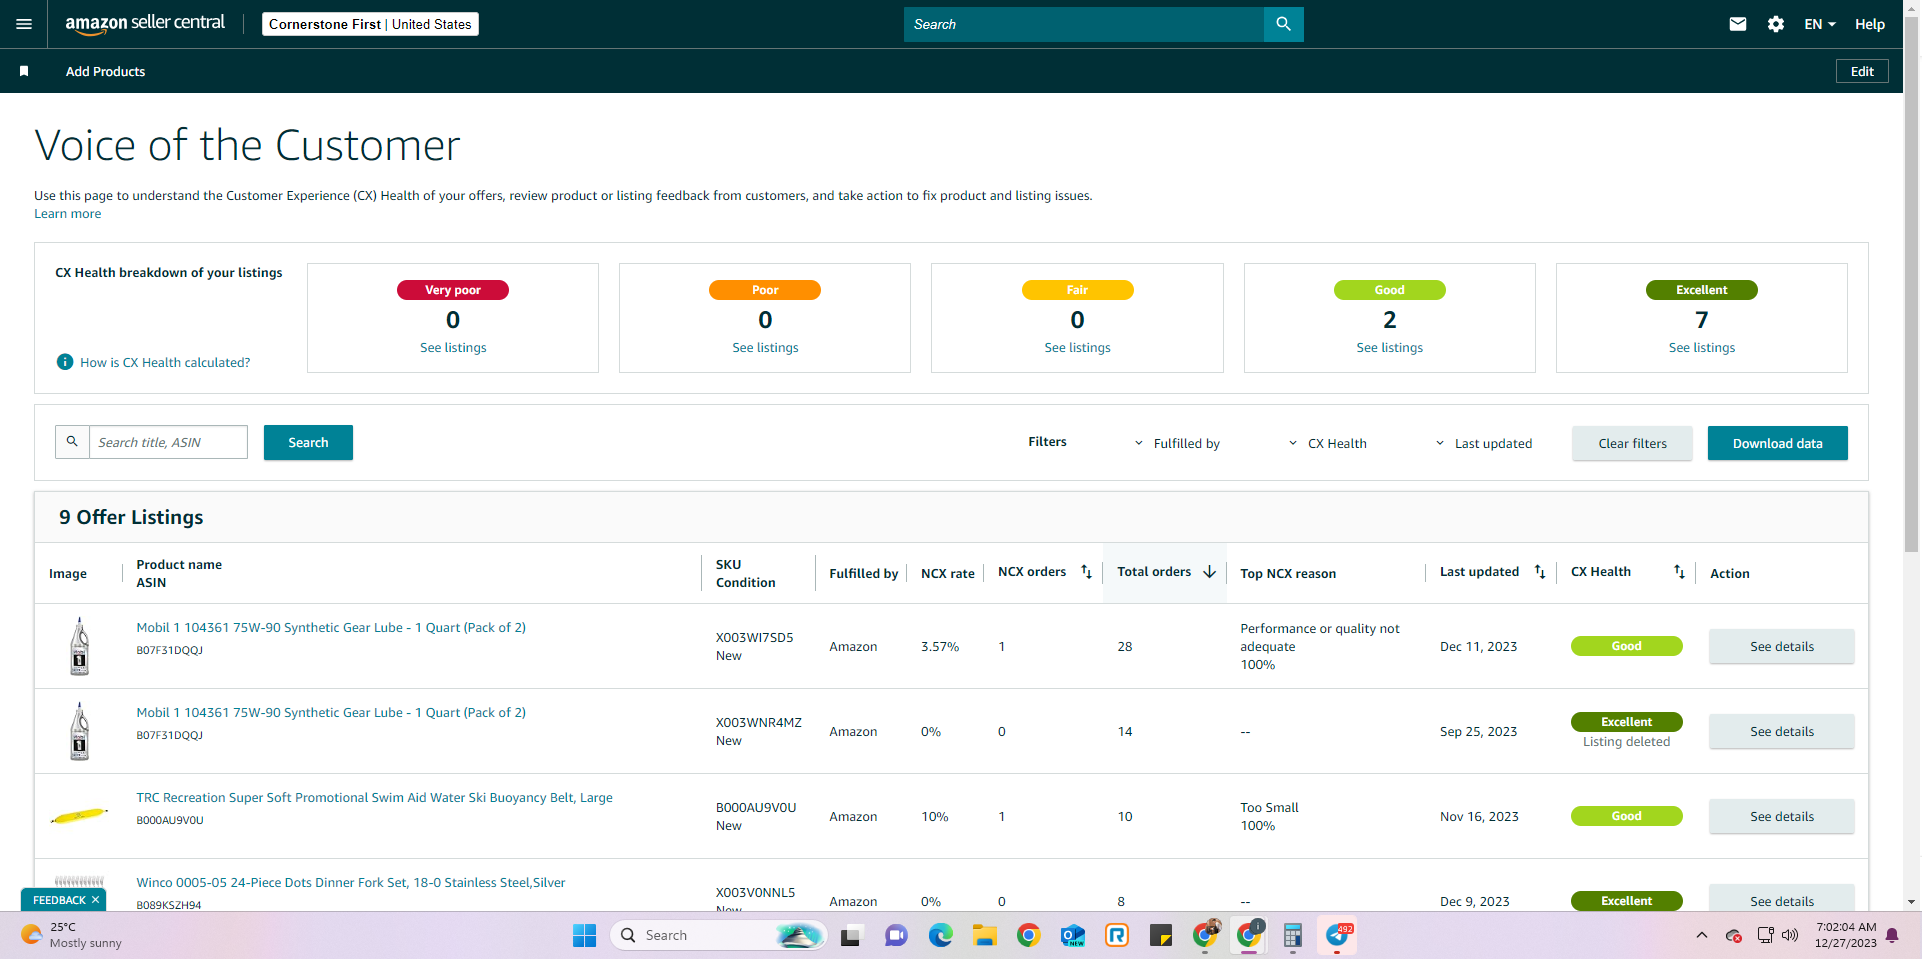Click the bookmark icon beside Add Products
This screenshot has width=1922, height=959.
(x=24, y=71)
